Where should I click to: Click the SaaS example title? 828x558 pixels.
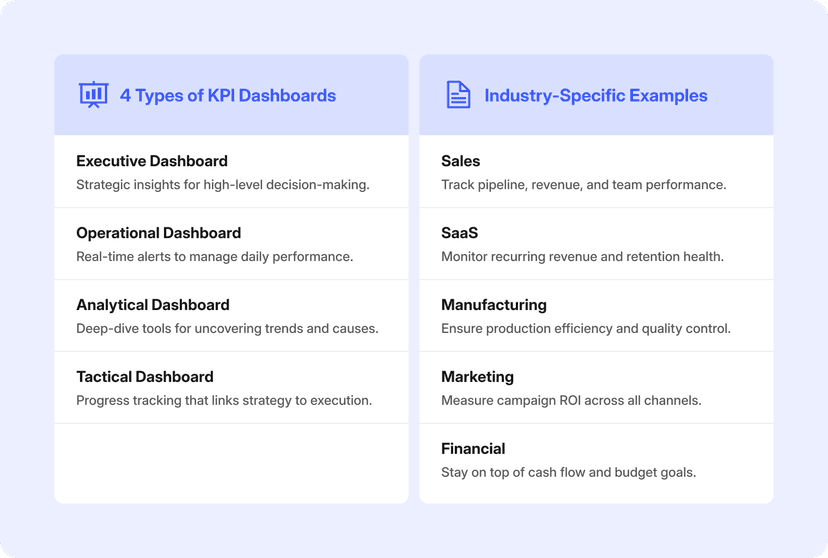click(x=459, y=233)
